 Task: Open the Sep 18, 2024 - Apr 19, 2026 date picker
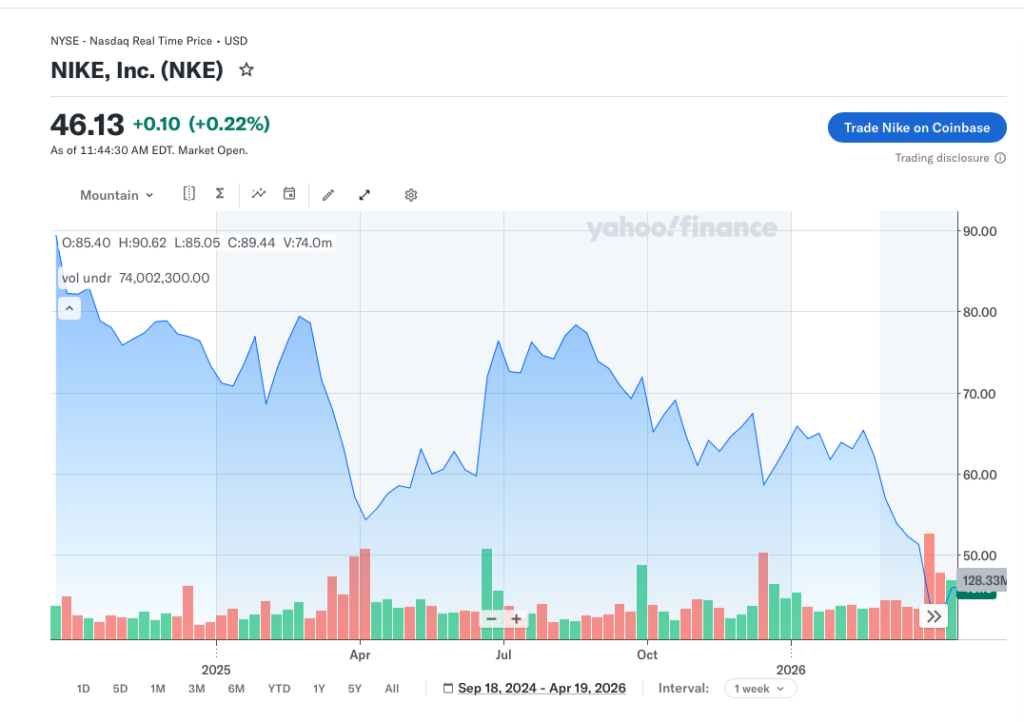pos(534,688)
